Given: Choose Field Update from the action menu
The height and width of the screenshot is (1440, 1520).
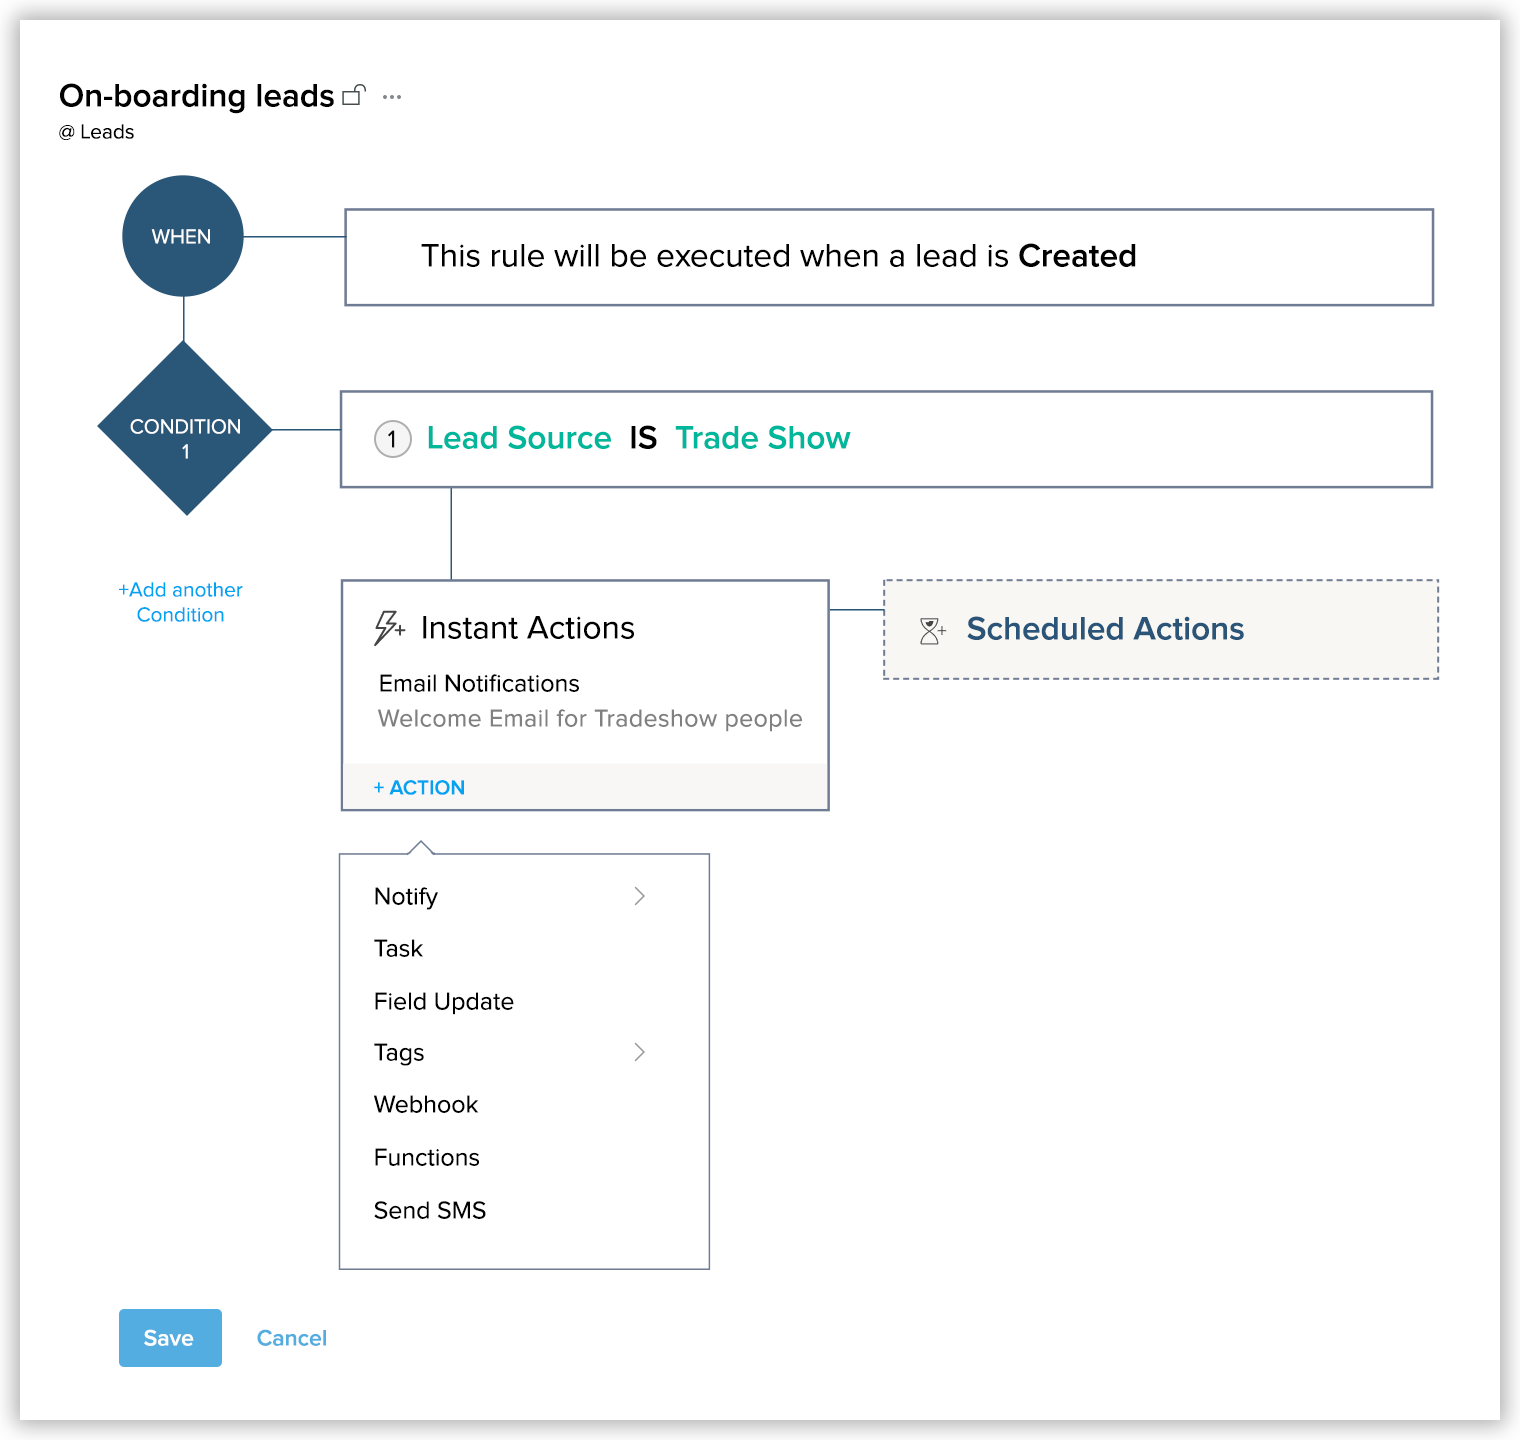Looking at the screenshot, I should [x=443, y=1000].
